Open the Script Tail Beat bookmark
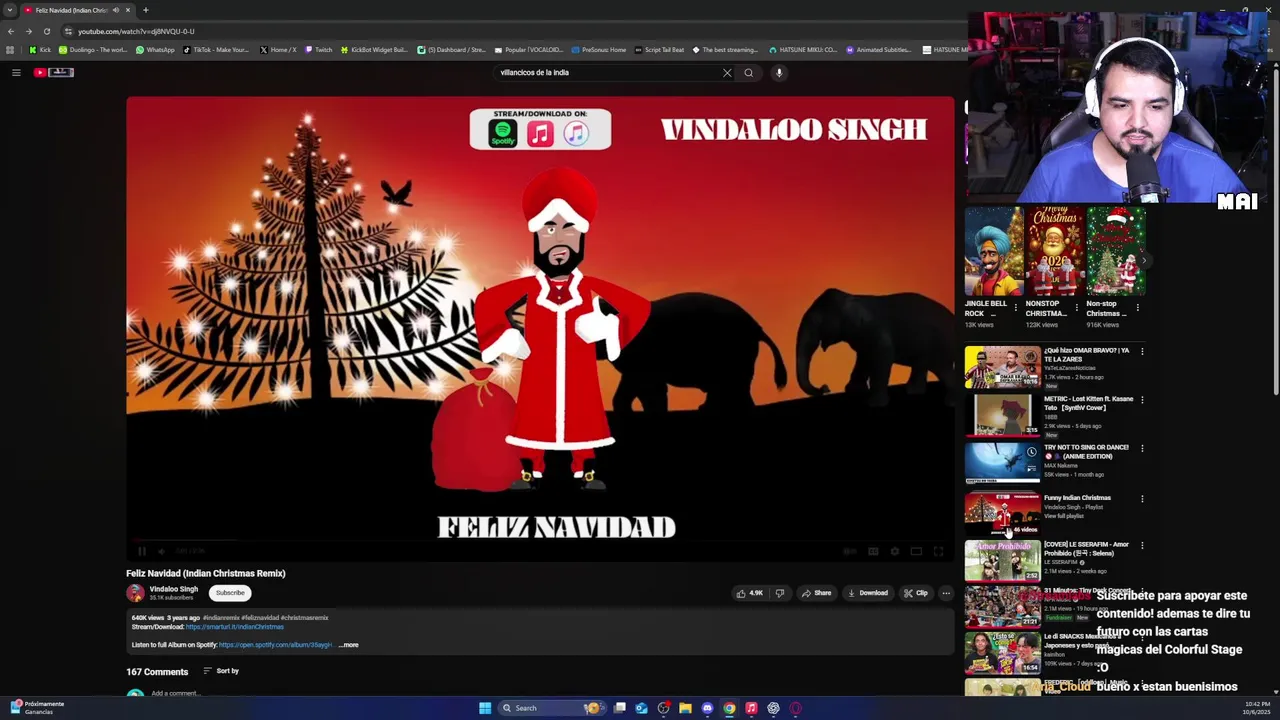The width and height of the screenshot is (1280, 720). point(660,50)
